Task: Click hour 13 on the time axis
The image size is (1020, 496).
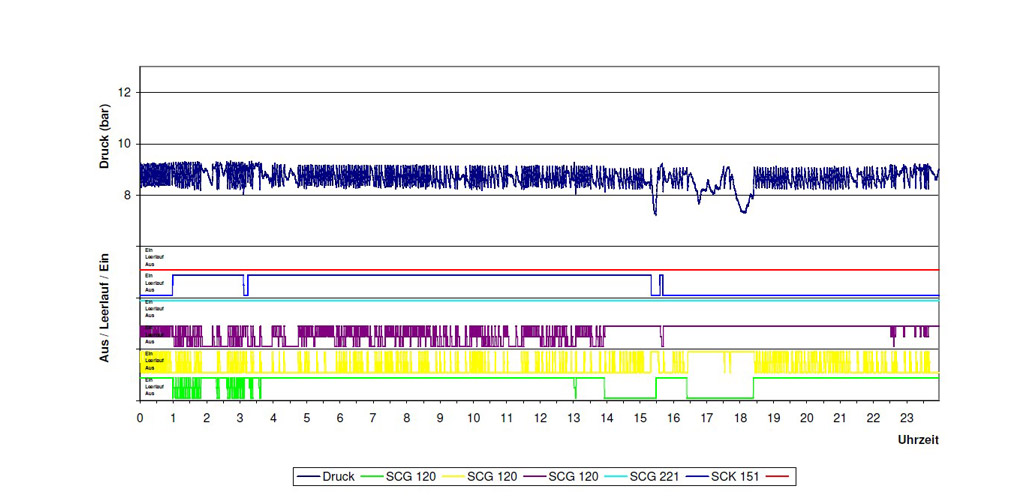Action: 573,417
